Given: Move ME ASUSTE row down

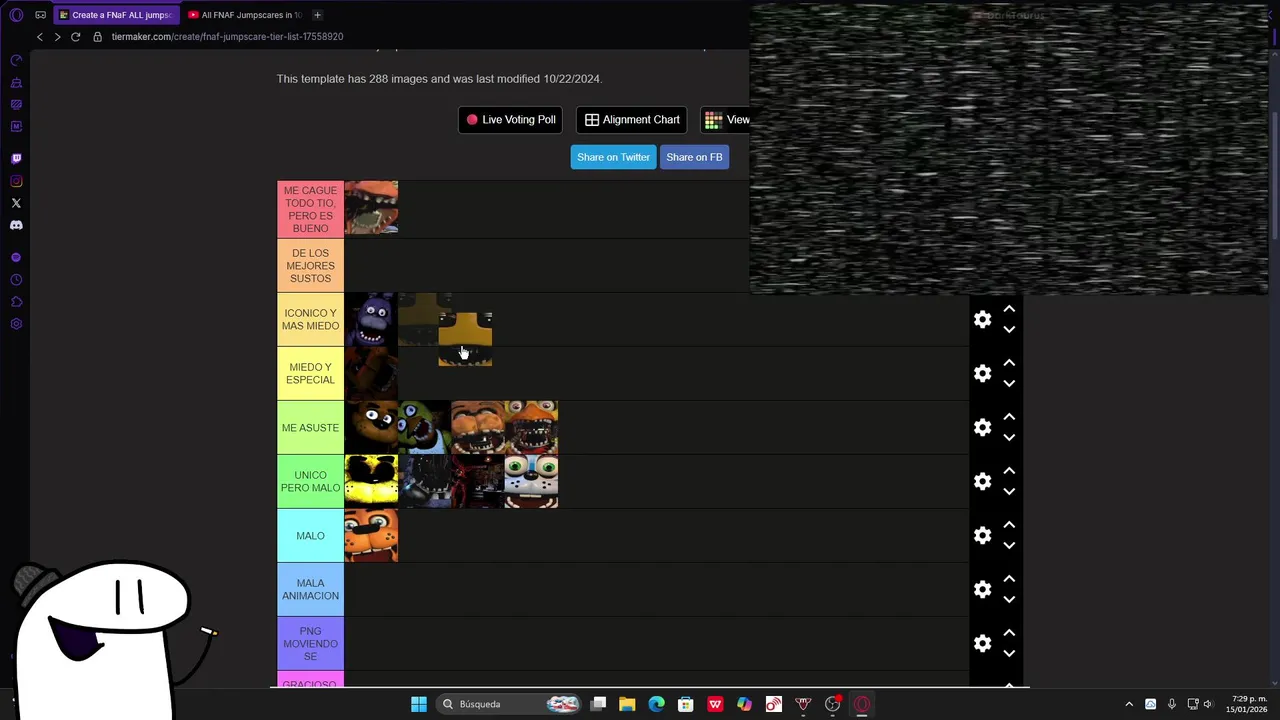Looking at the screenshot, I should point(1009,437).
